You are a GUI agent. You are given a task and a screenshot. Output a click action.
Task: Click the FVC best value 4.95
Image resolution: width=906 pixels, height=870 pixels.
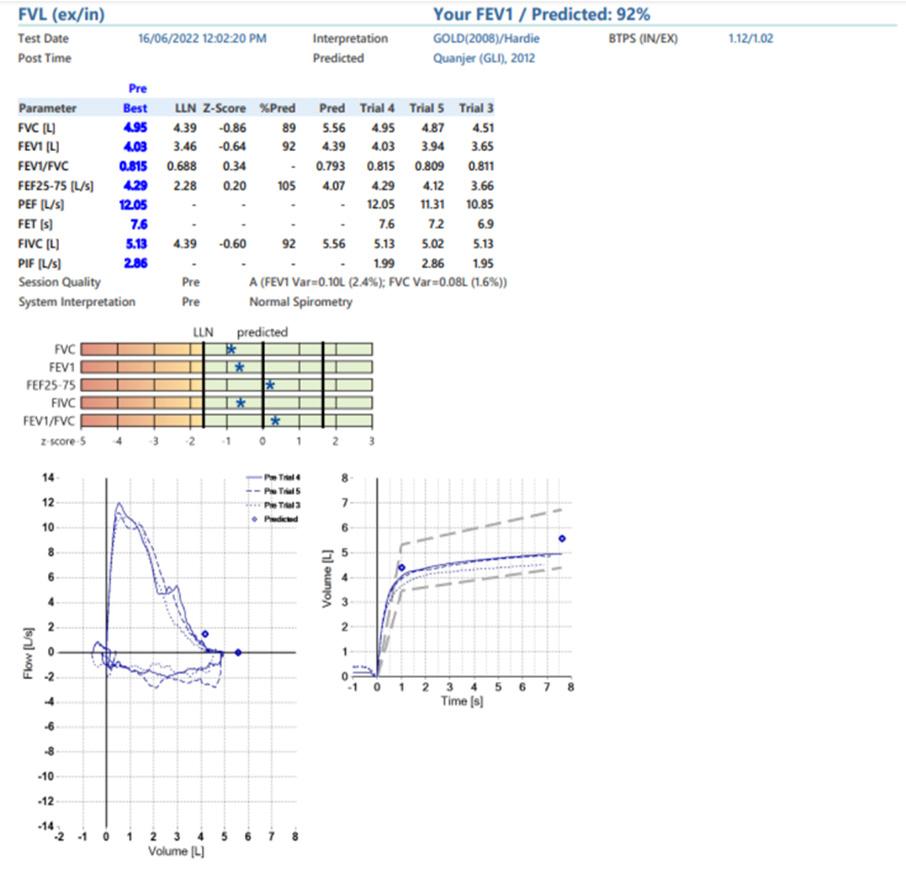pyautogui.click(x=135, y=128)
